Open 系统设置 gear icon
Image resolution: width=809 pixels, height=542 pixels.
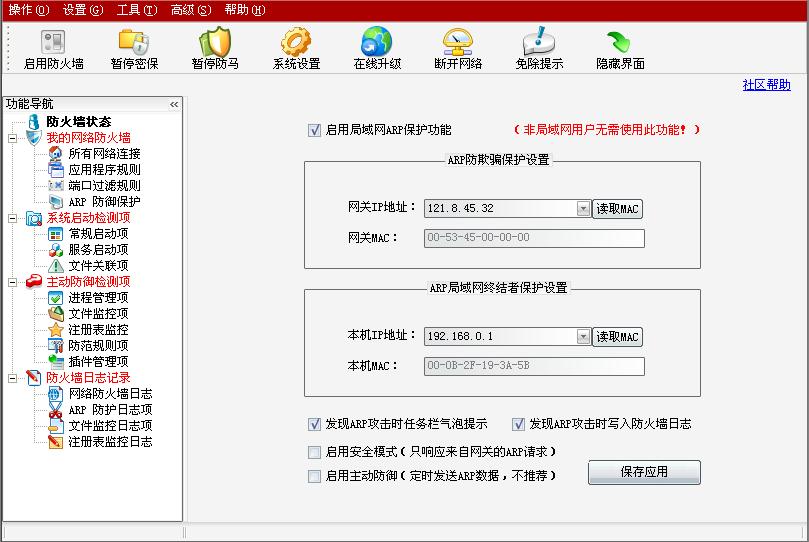(x=296, y=43)
